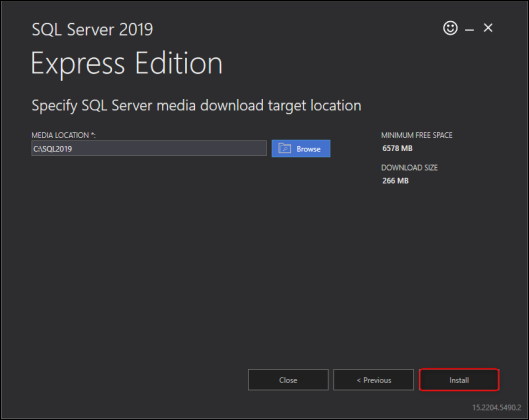Click the DOWNLOAD SIZE label
The height and width of the screenshot is (420, 529).
pyautogui.click(x=409, y=168)
